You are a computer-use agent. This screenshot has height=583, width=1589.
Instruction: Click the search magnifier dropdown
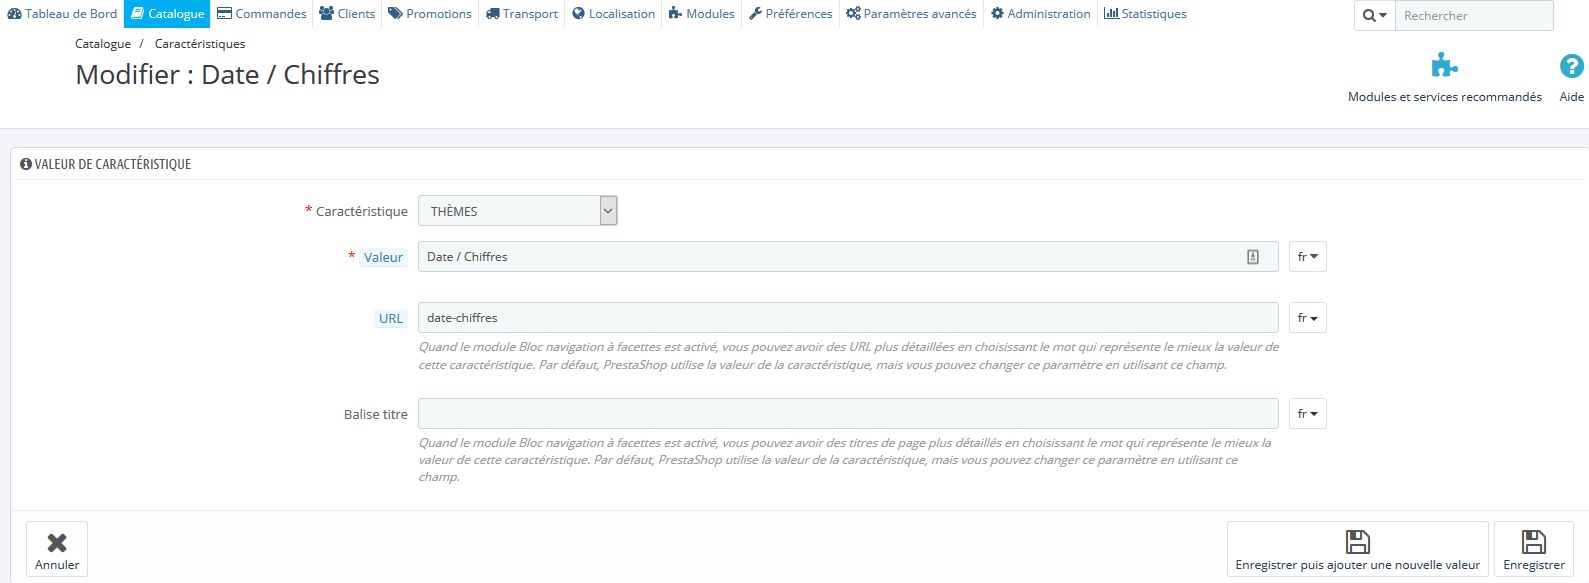point(1375,16)
